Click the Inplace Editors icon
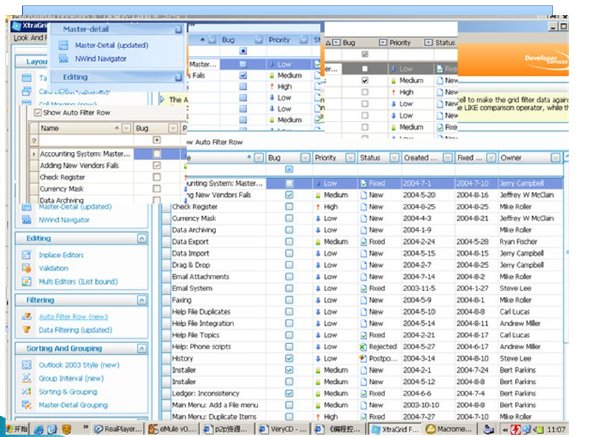600x437 pixels. tap(26, 255)
